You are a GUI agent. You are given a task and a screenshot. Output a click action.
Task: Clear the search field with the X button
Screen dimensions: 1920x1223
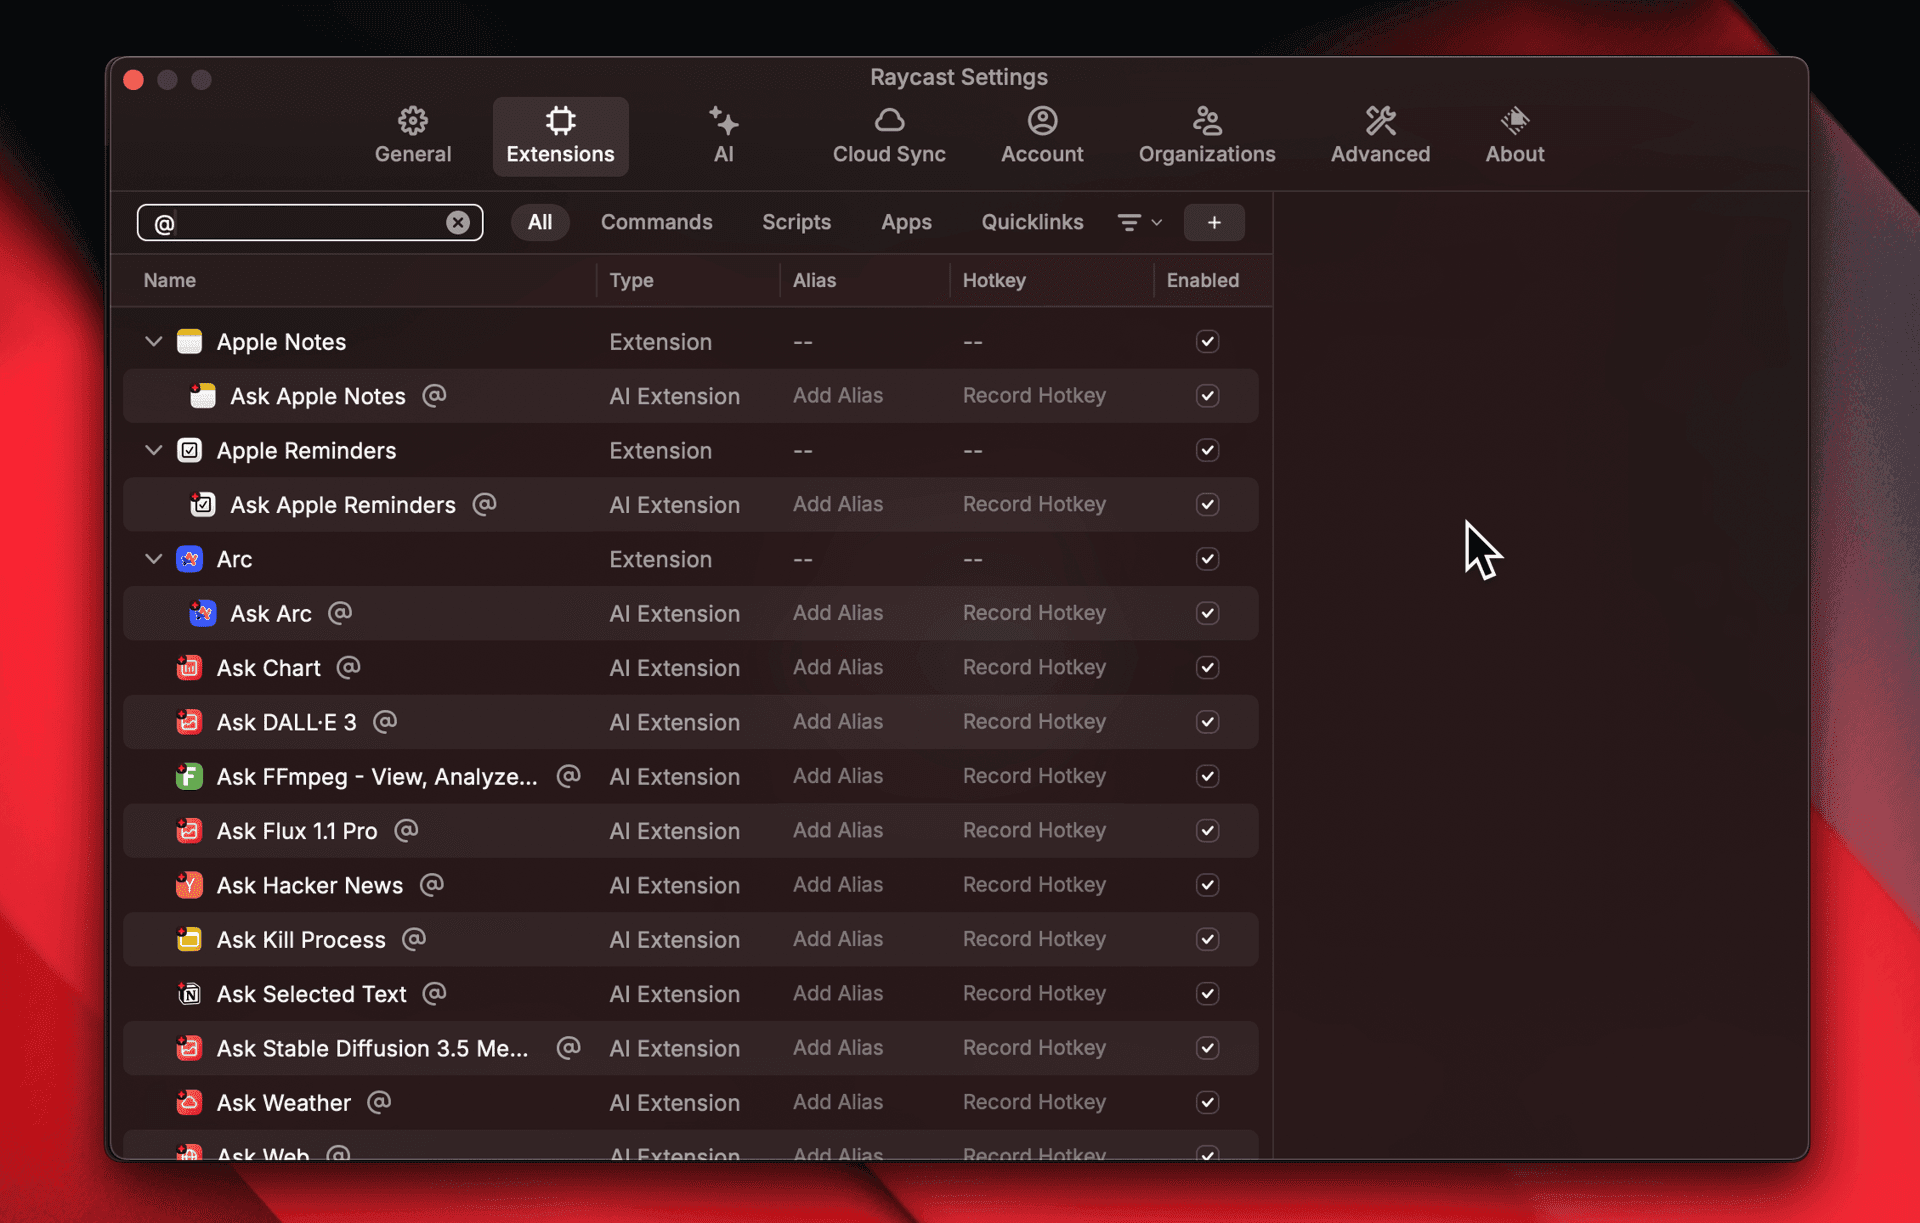[458, 222]
